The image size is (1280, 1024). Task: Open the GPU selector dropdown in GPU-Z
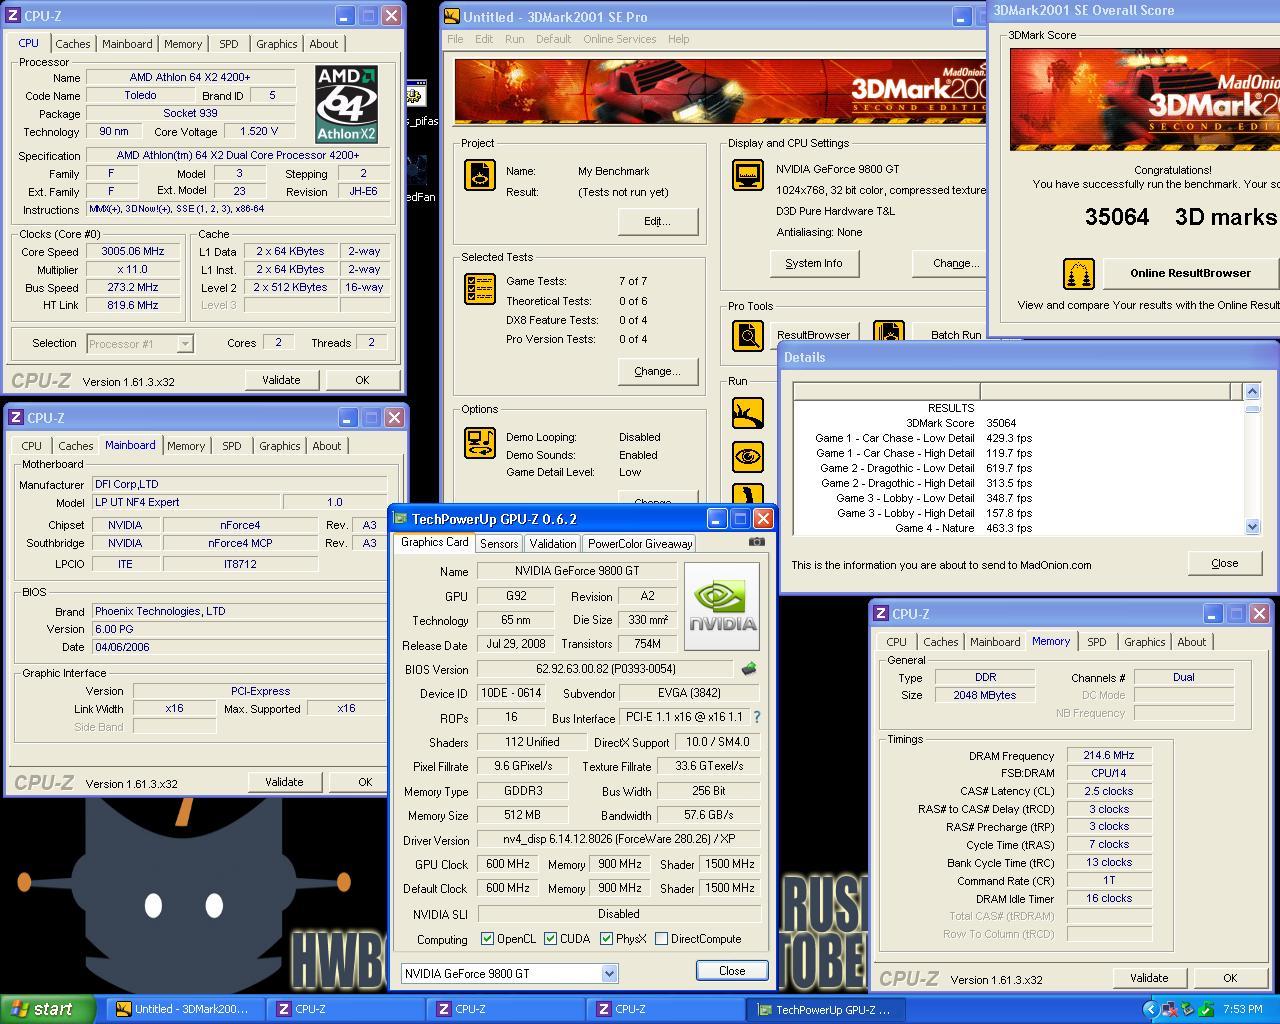point(609,973)
